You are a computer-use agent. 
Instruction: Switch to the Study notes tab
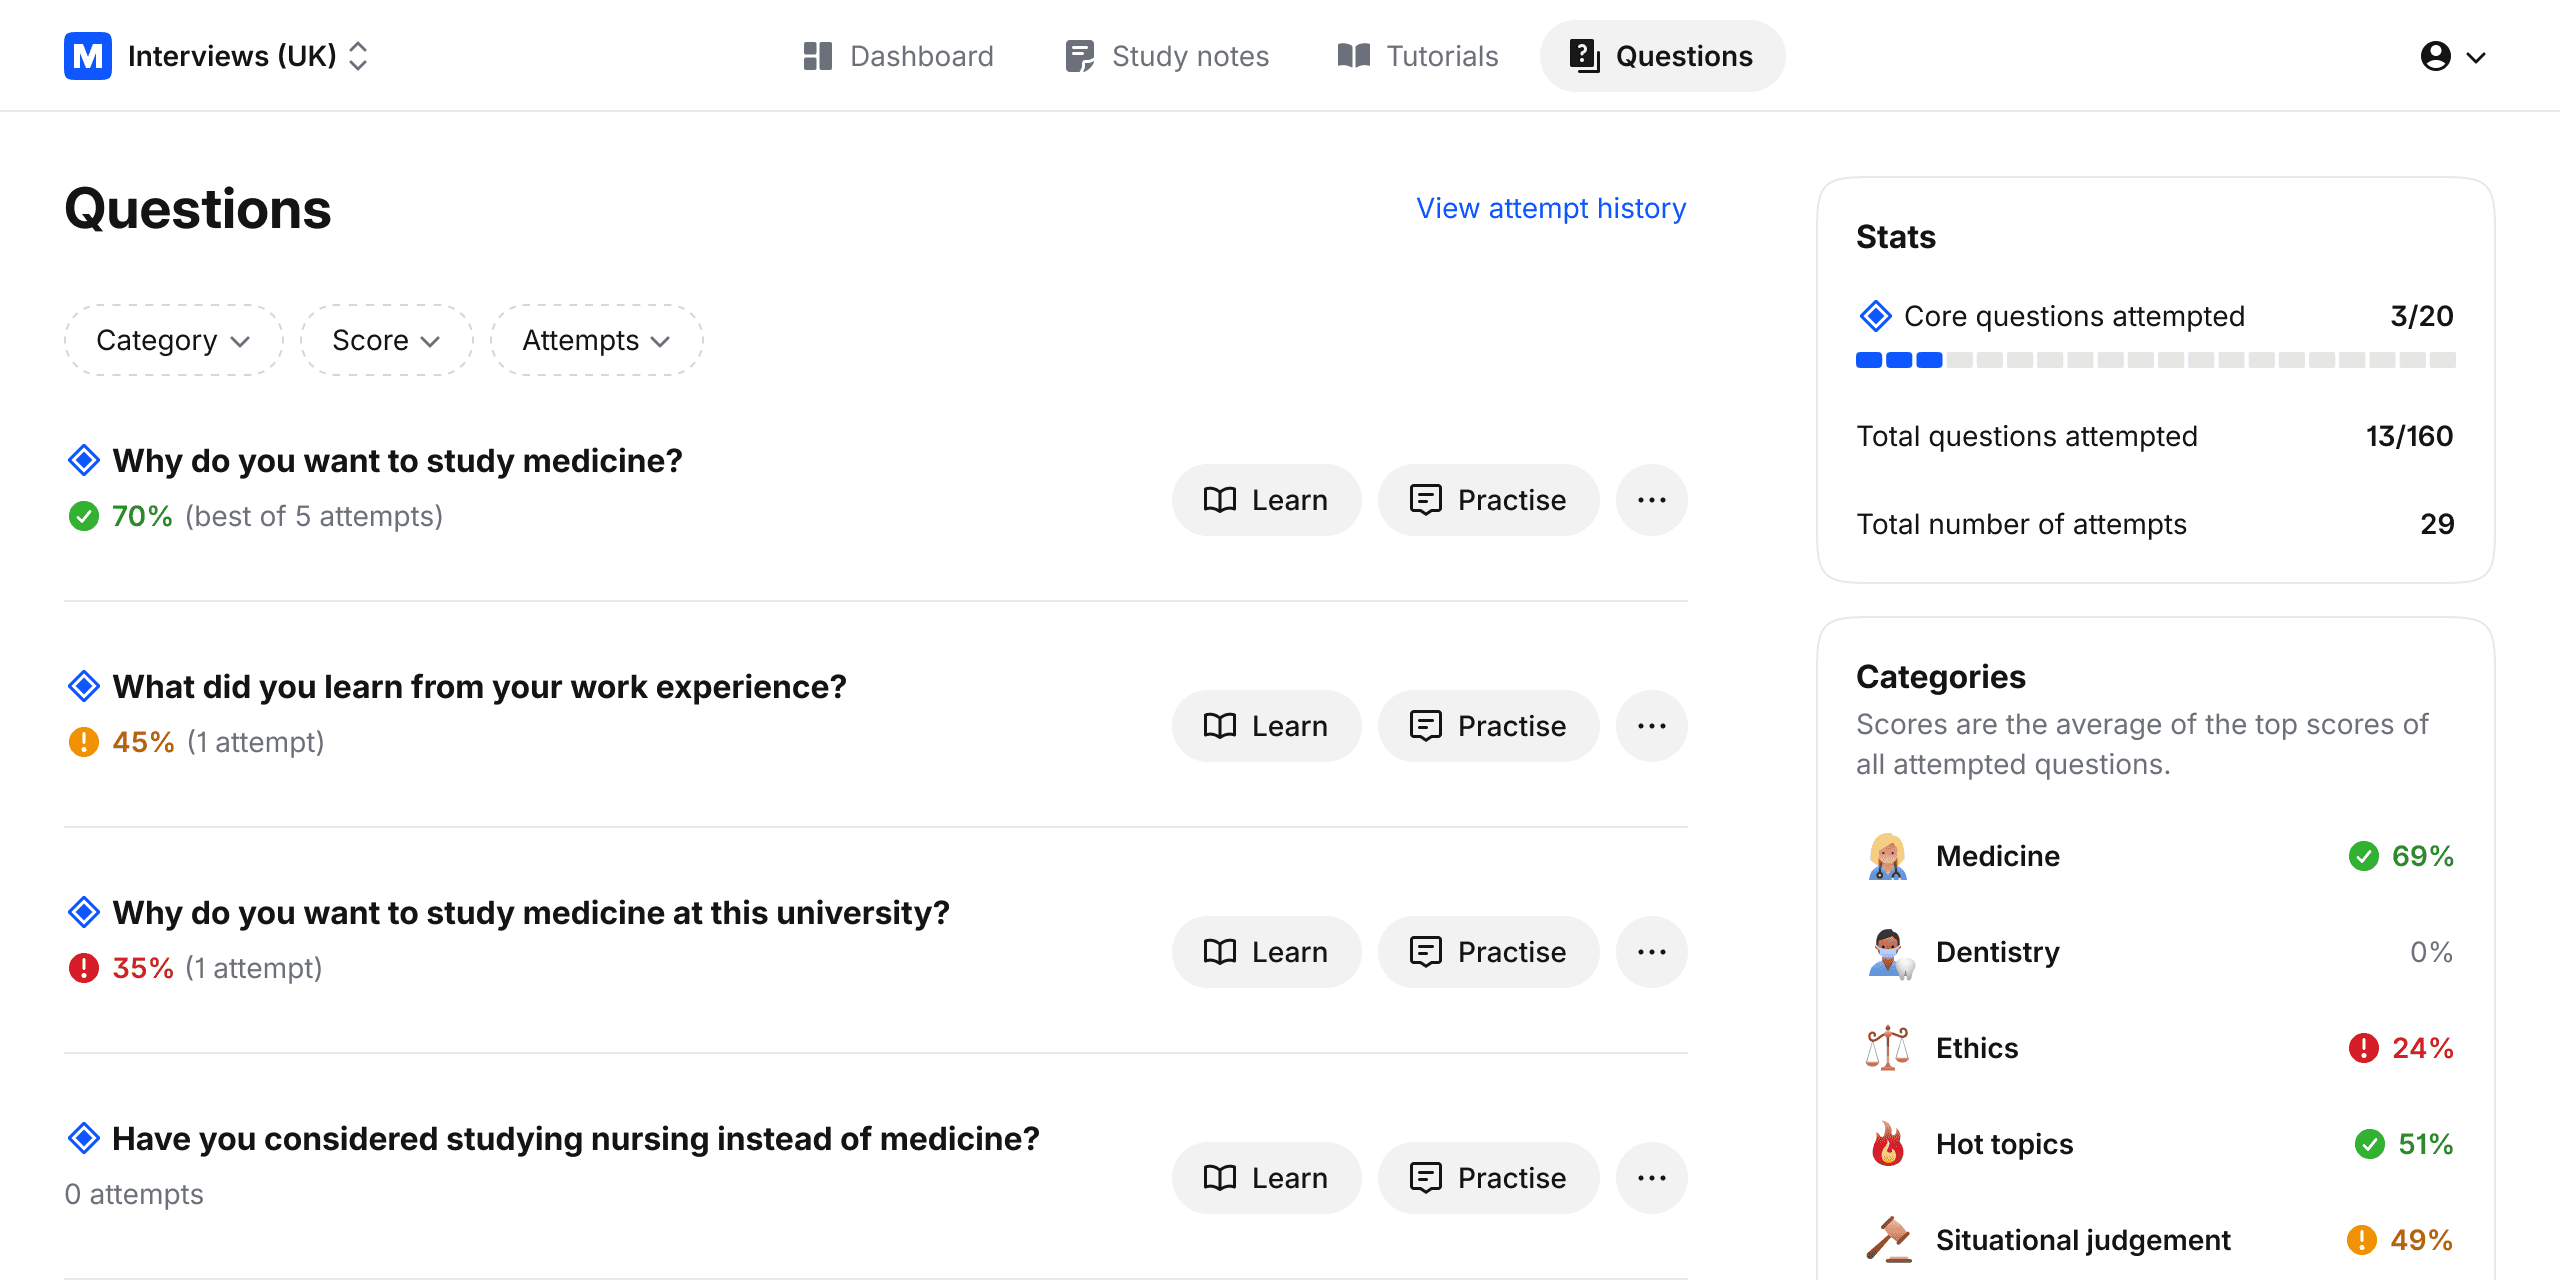[x=1167, y=56]
